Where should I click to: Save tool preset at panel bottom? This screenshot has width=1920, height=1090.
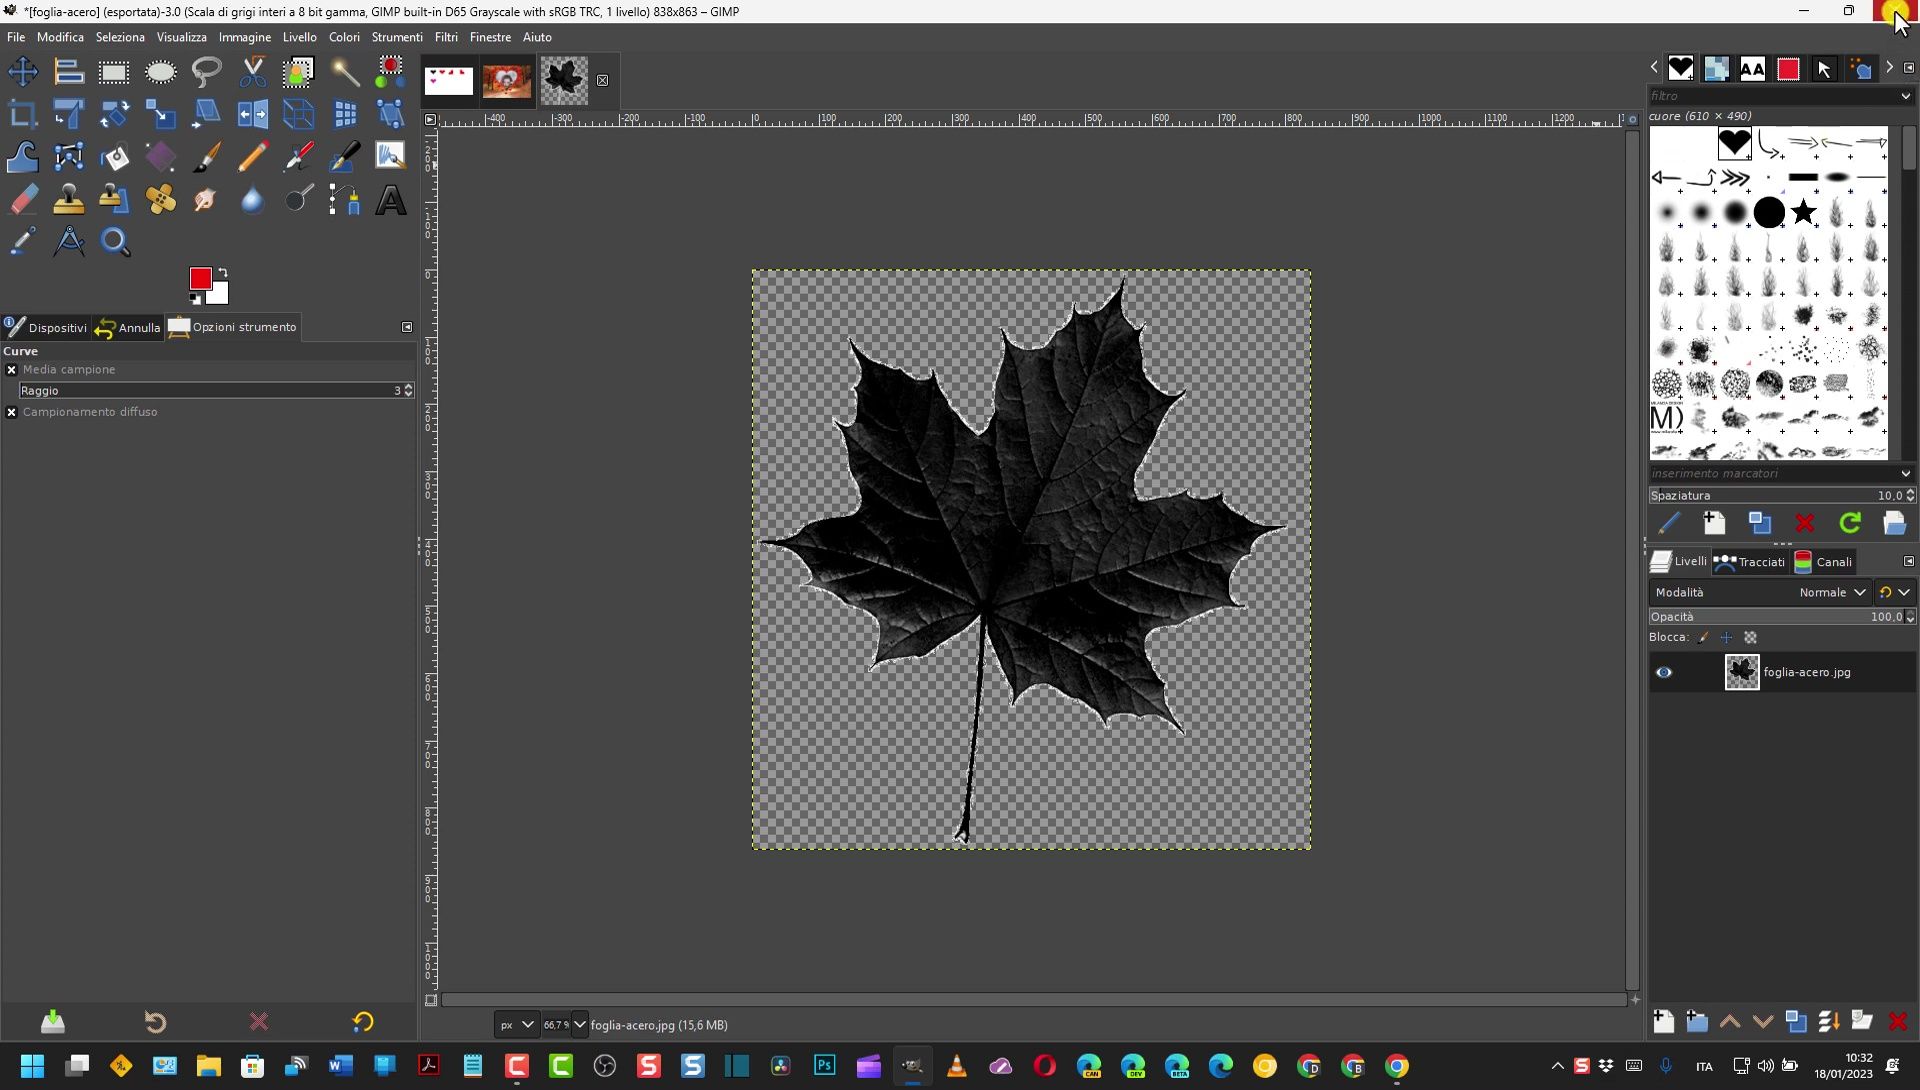[53, 1021]
